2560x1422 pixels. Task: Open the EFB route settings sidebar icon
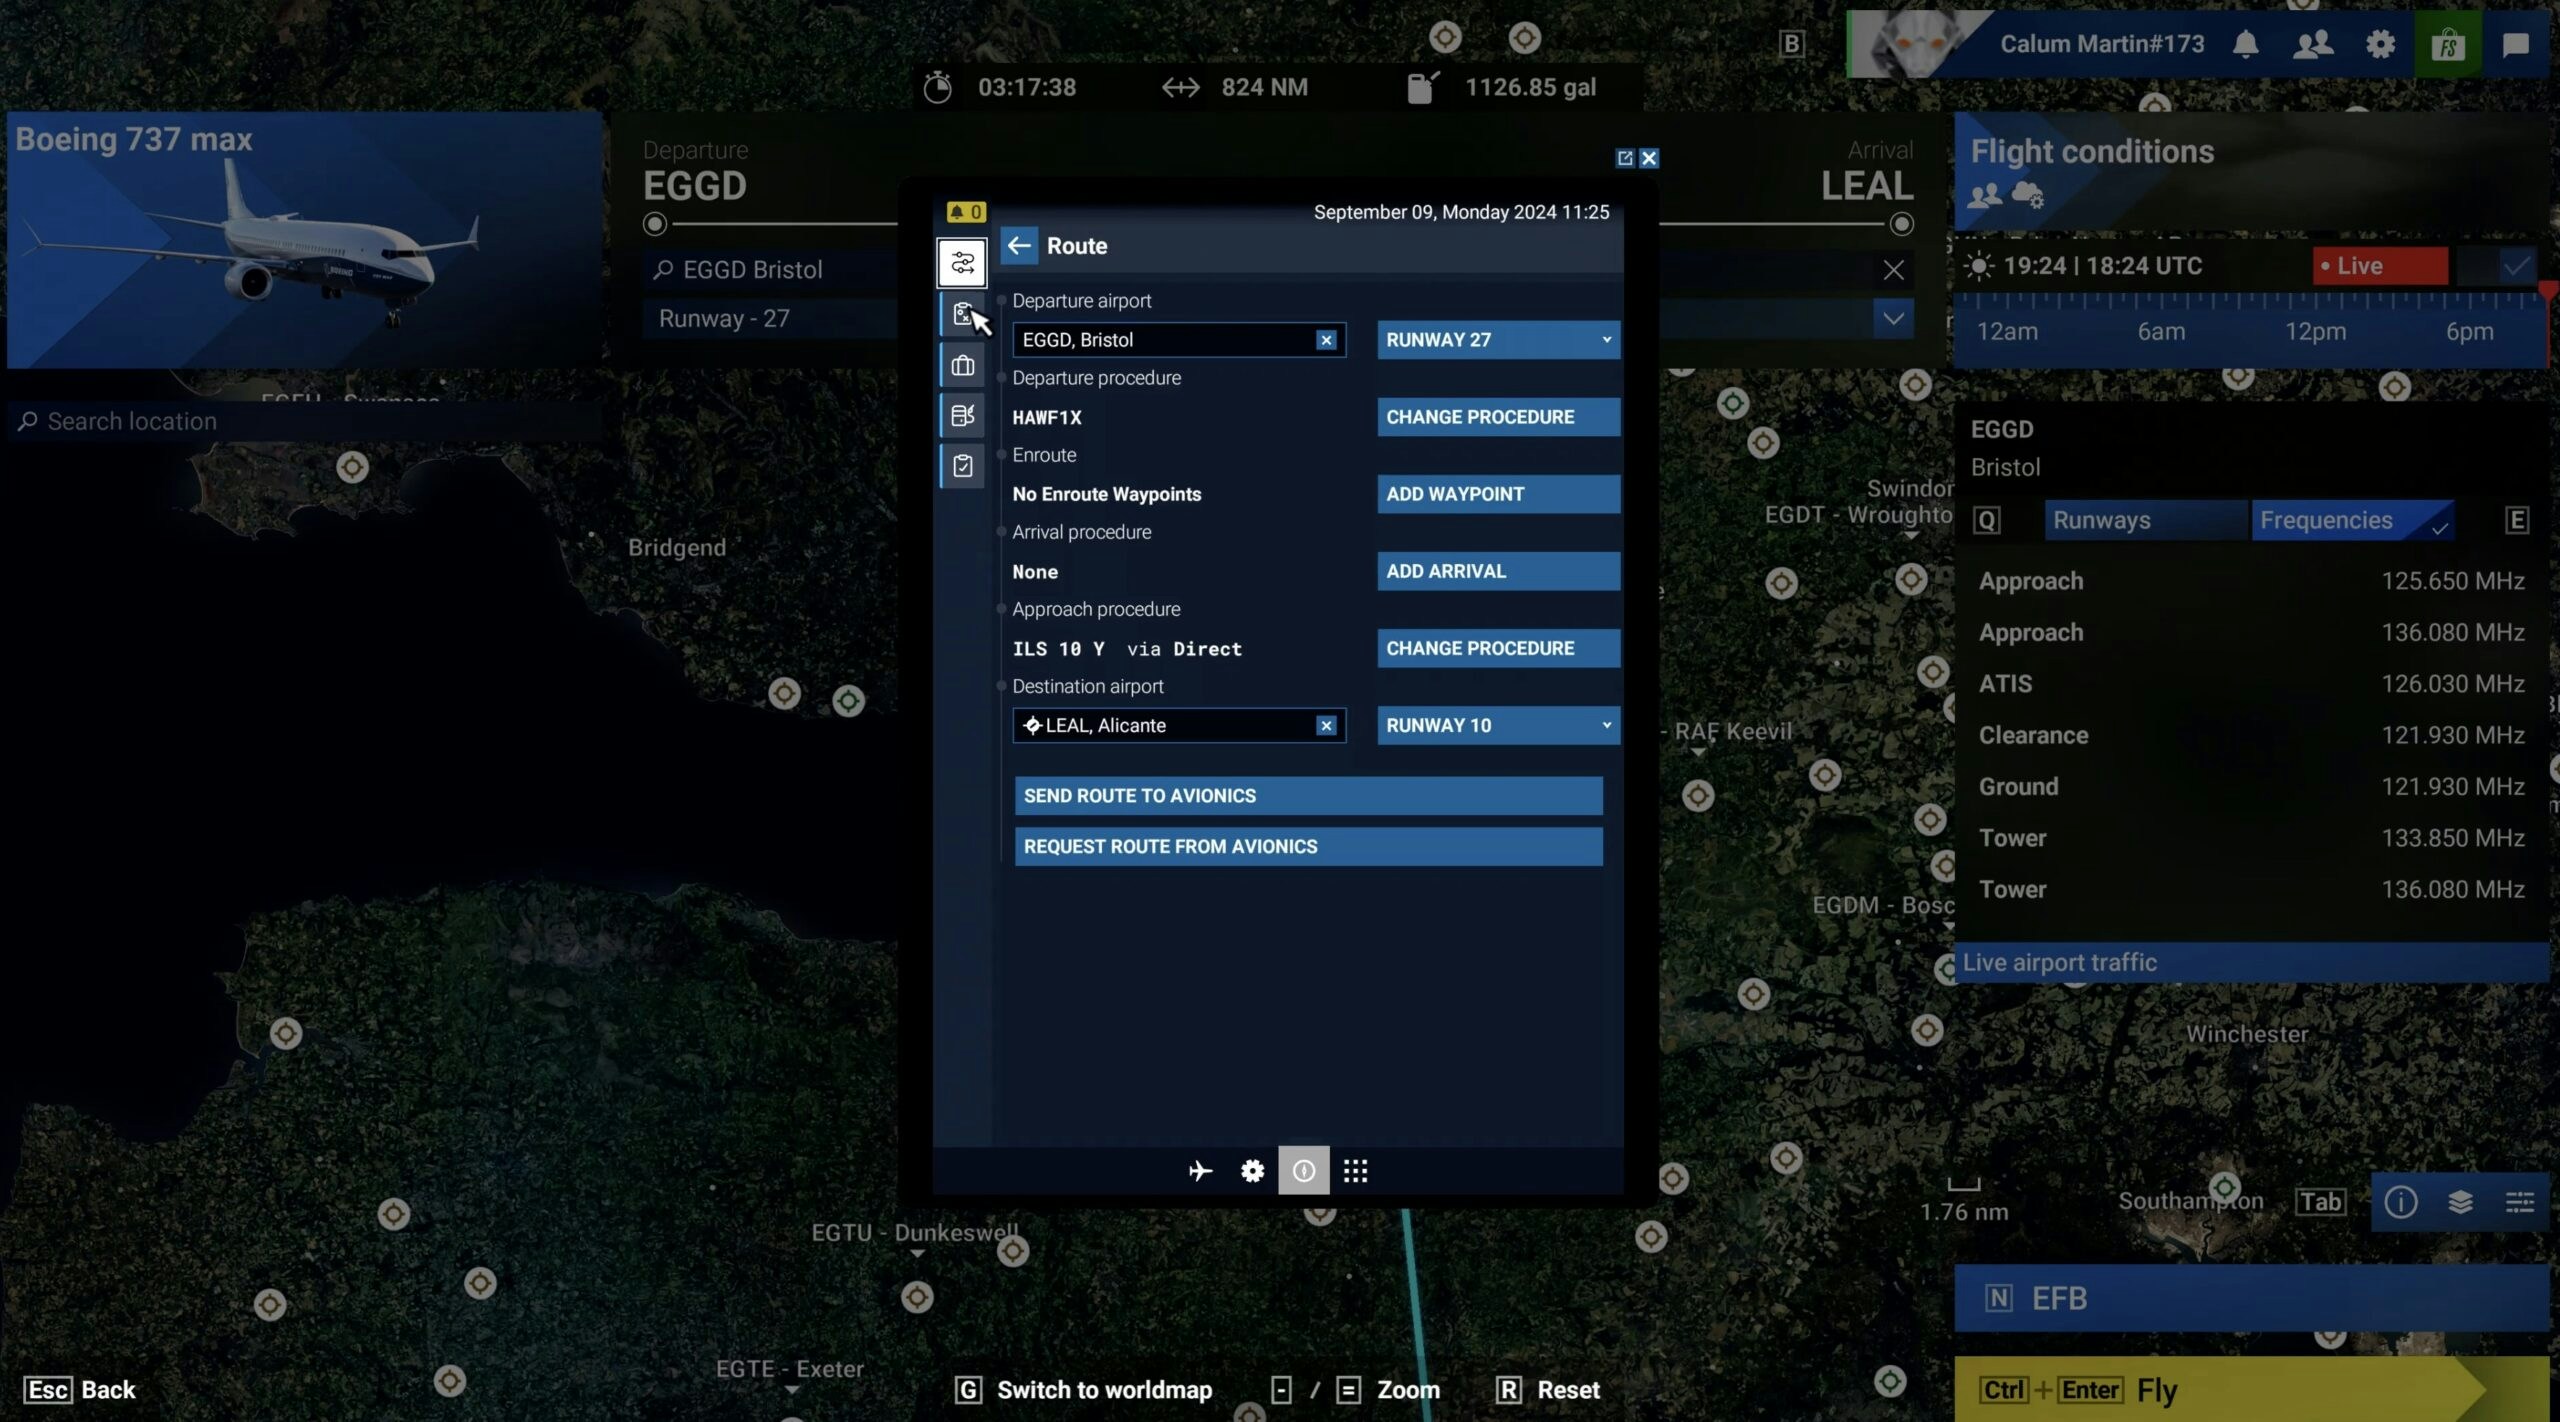pos(962,263)
